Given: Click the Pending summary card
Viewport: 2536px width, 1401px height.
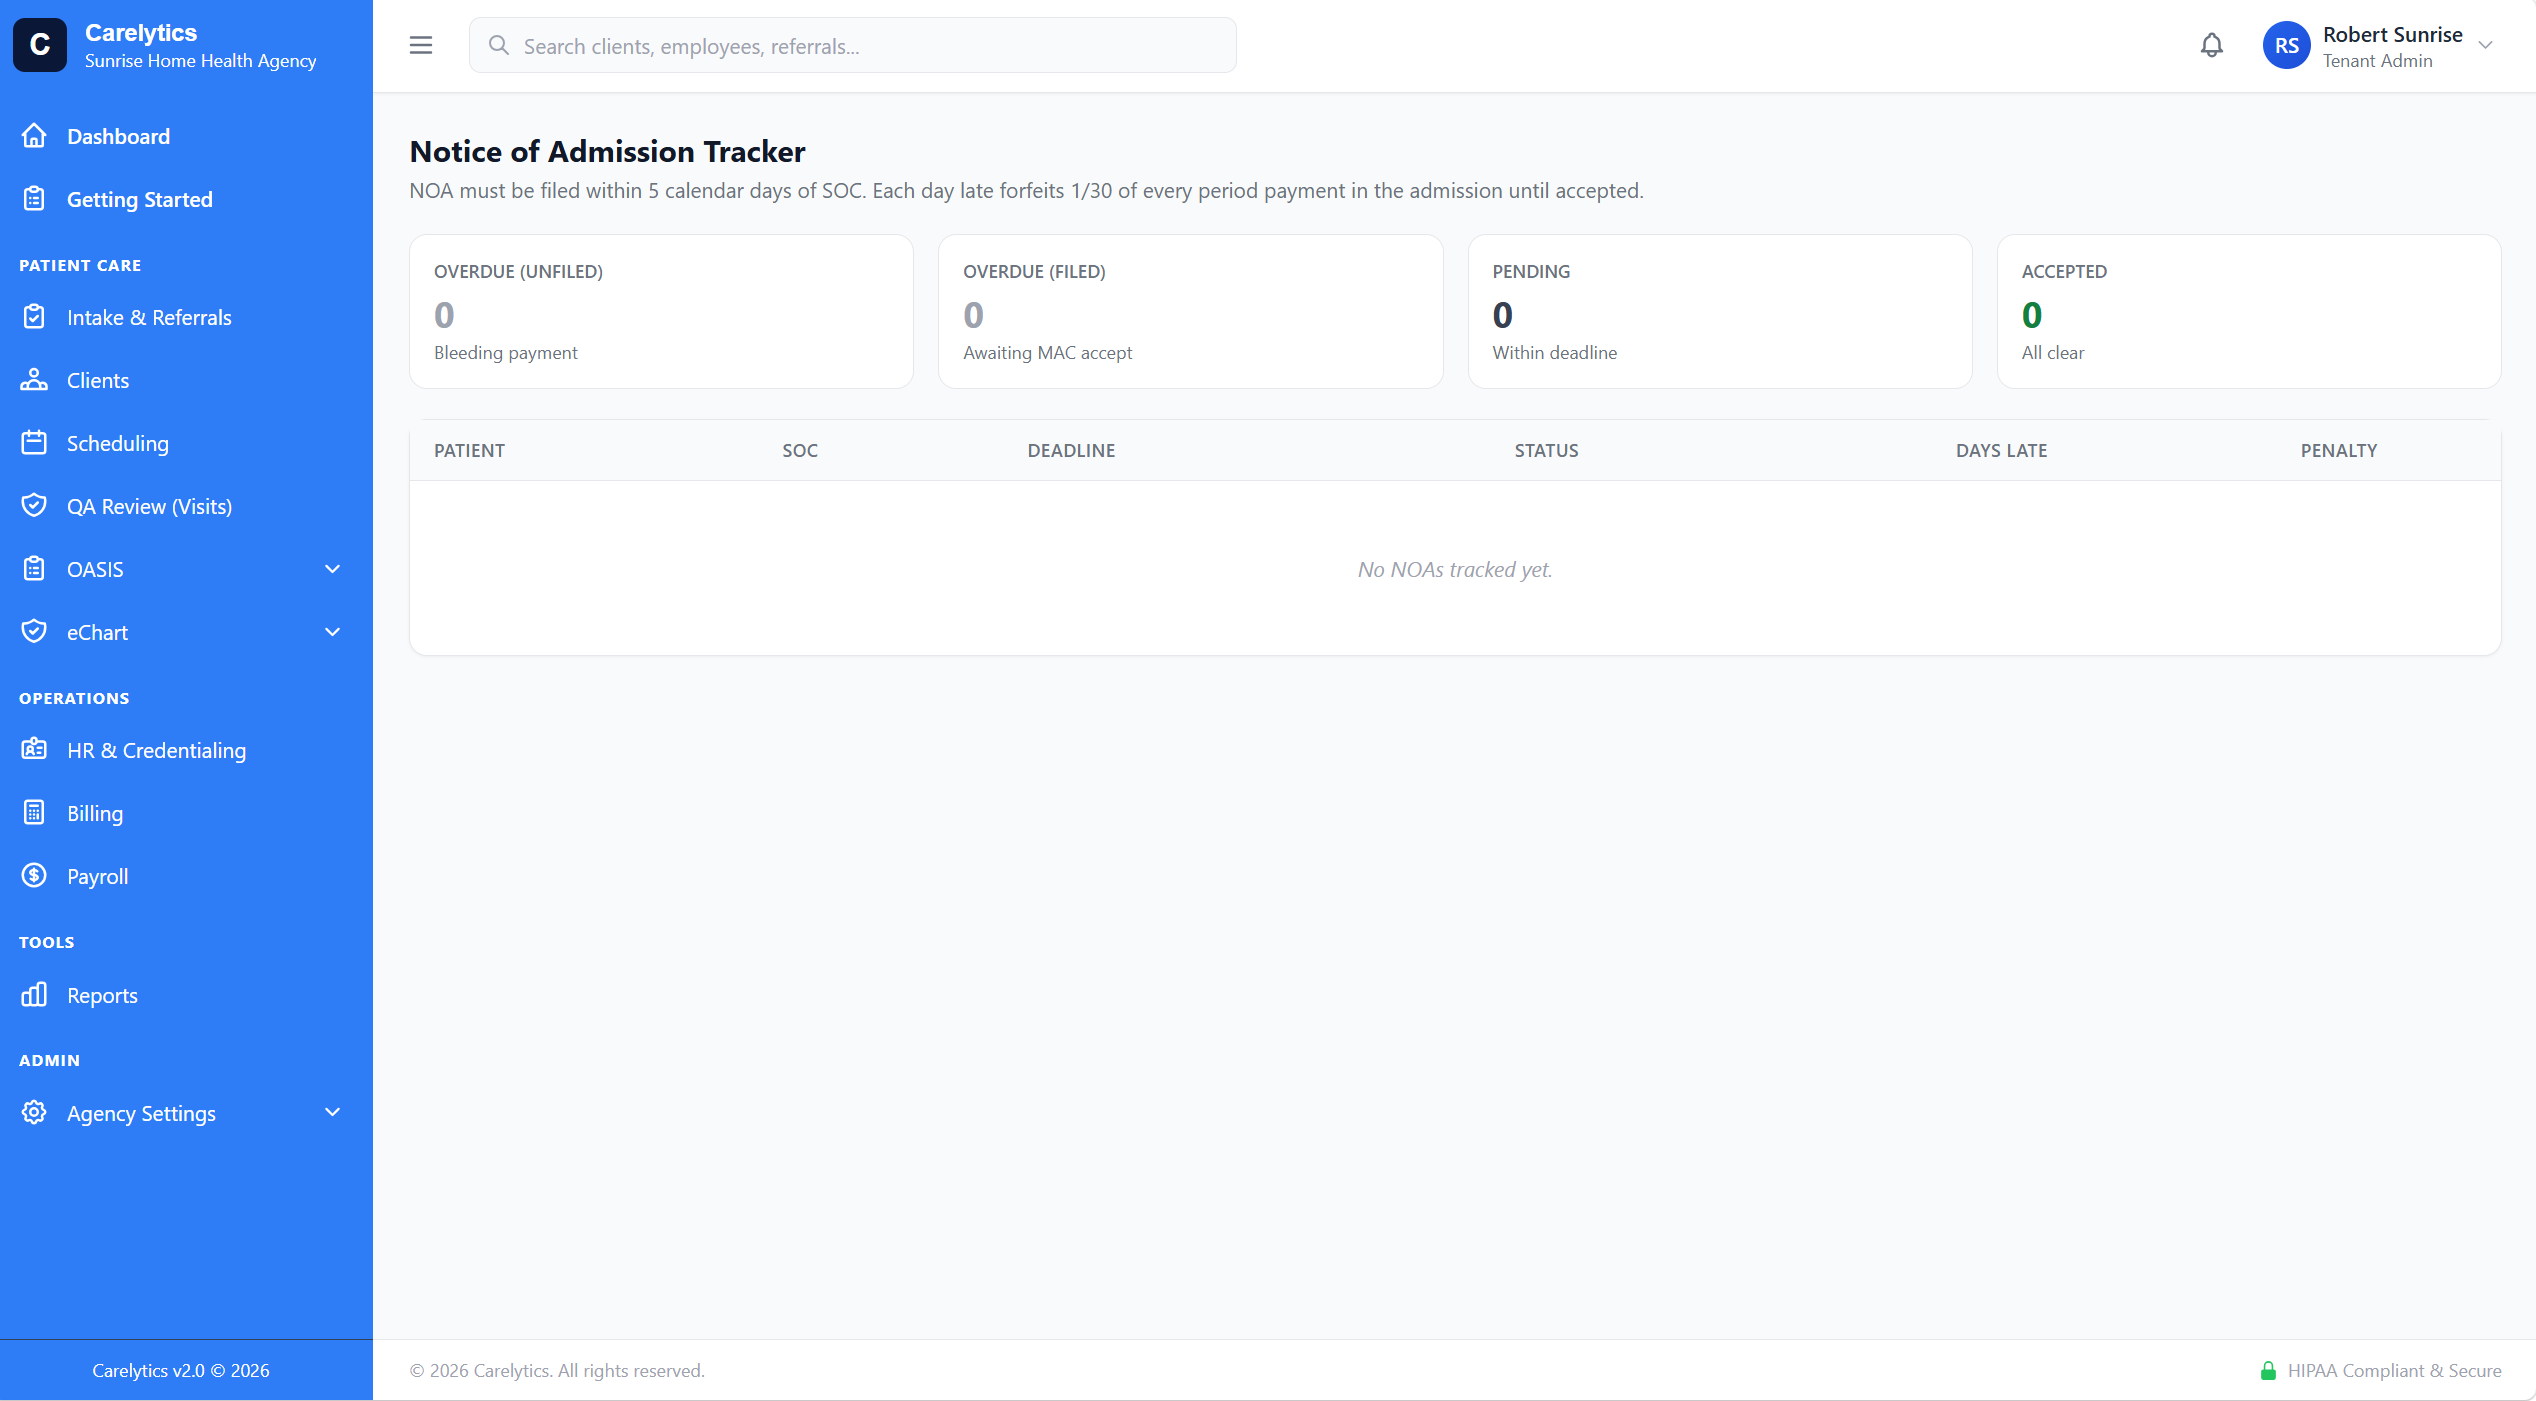Looking at the screenshot, I should click(1720, 311).
